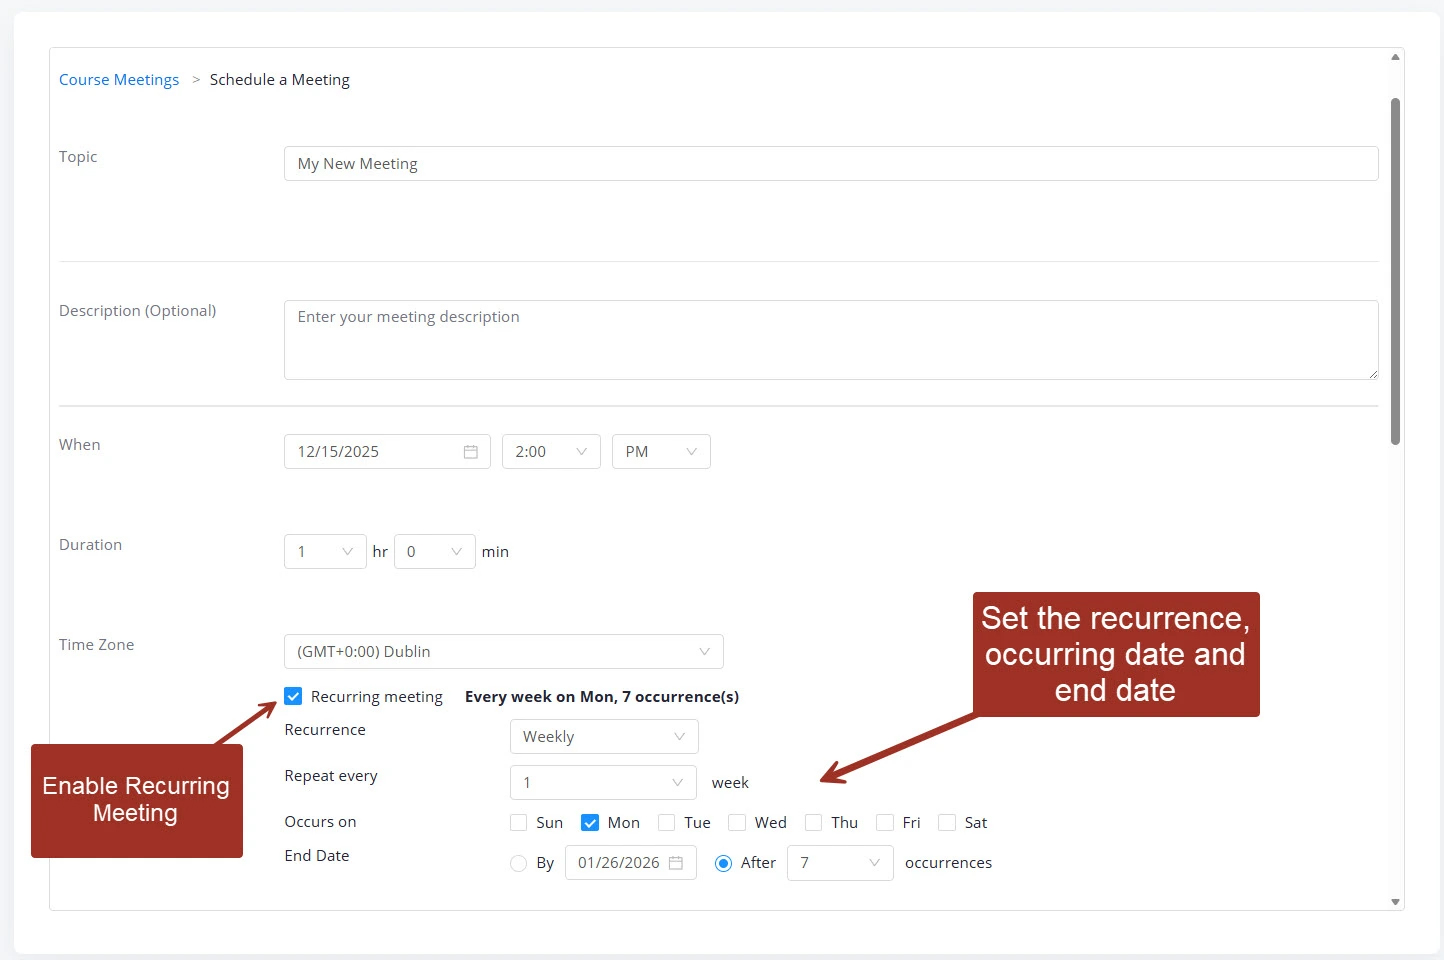Viewport: 1444px width, 960px height.
Task: Click the scrollbar up arrow
Action: [1394, 57]
